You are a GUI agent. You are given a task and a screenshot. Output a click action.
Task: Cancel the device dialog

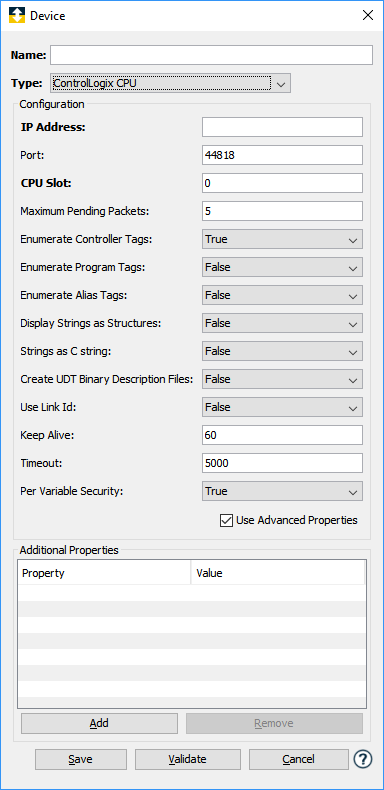click(x=298, y=759)
